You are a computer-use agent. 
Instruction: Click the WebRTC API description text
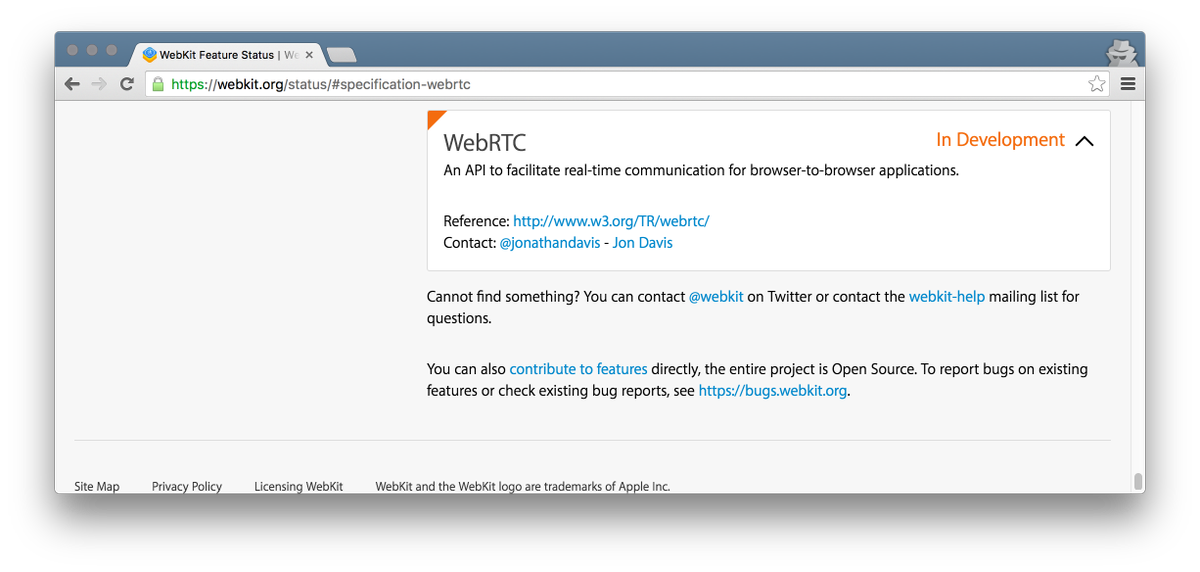701,170
